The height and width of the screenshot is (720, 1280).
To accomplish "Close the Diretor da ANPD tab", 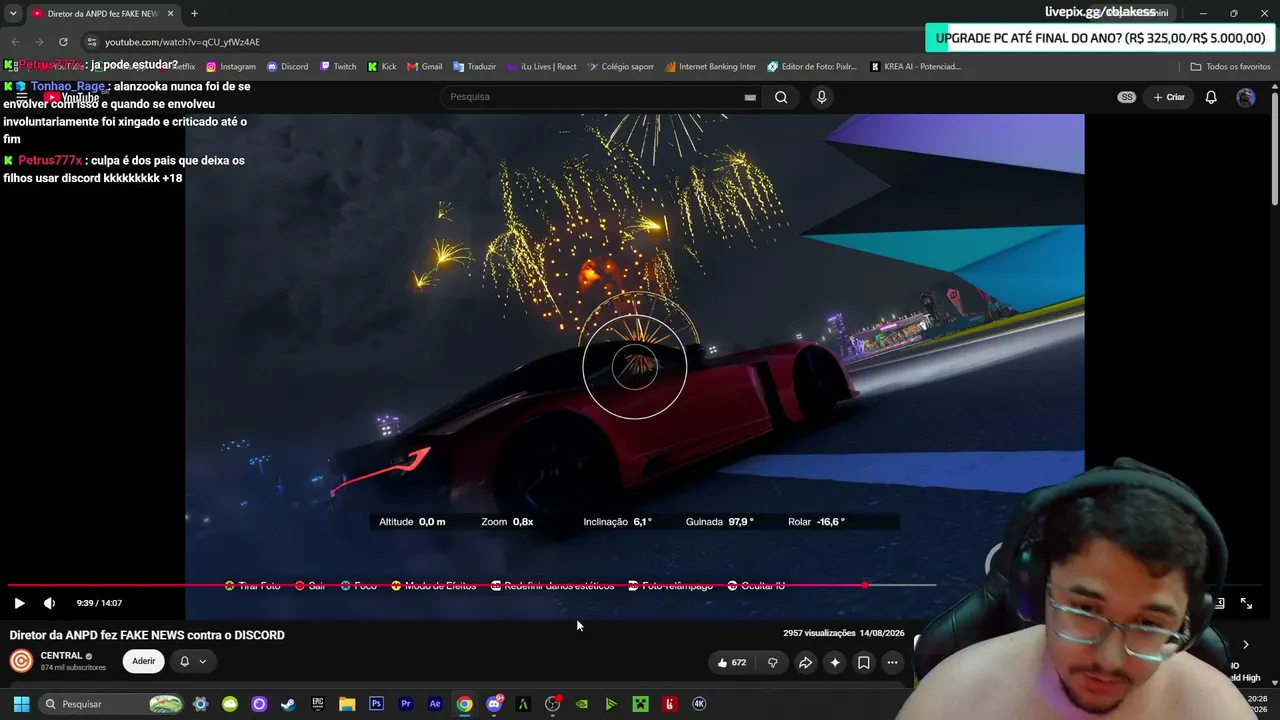I will tap(170, 13).
